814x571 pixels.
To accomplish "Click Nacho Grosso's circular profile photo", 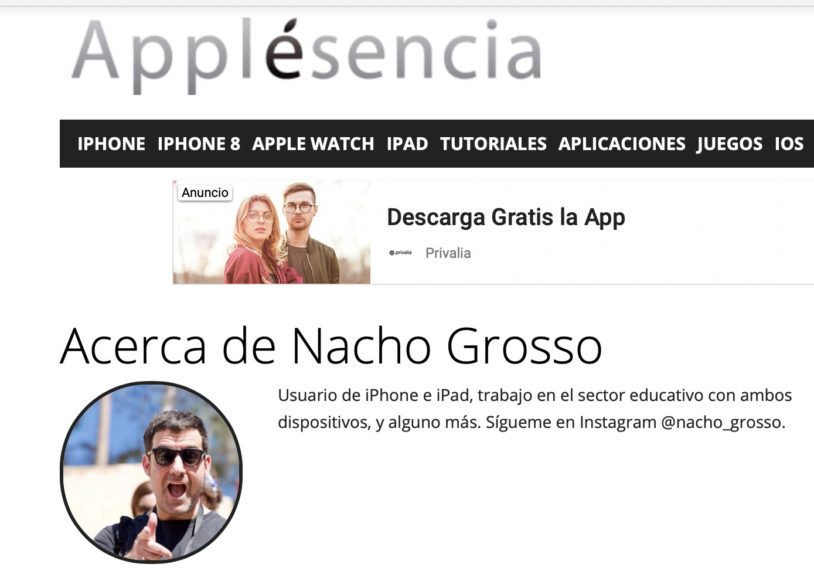I will tap(151, 472).
